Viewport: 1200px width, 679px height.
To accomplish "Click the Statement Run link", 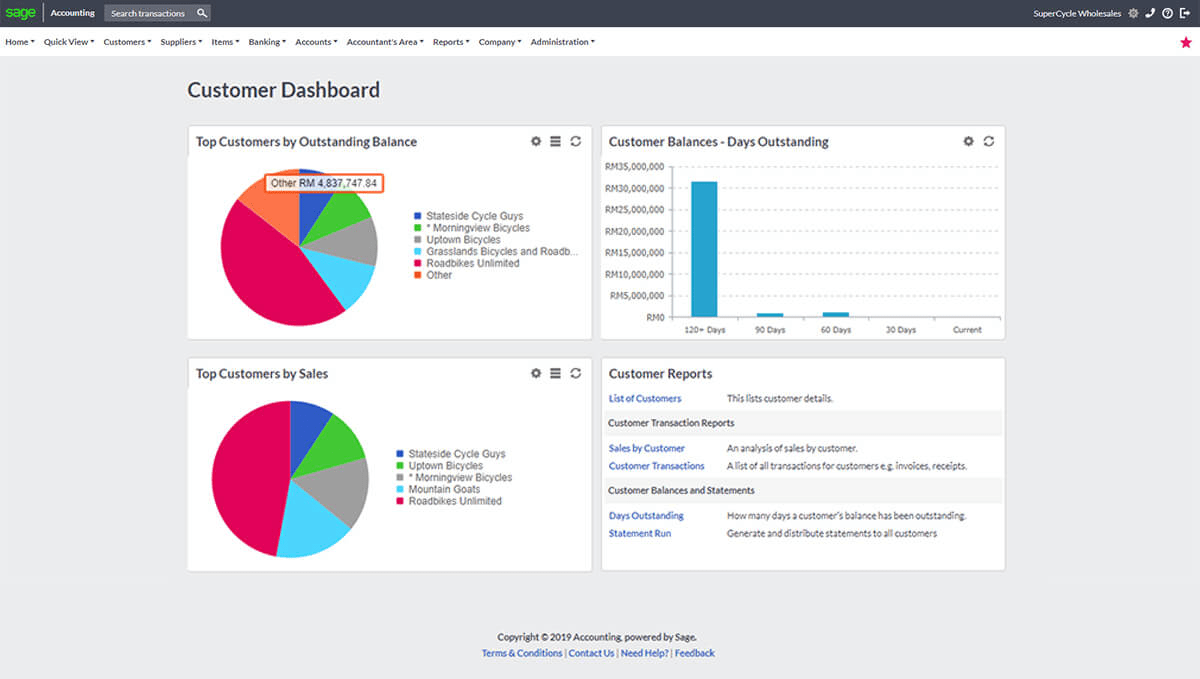I will (x=639, y=533).
